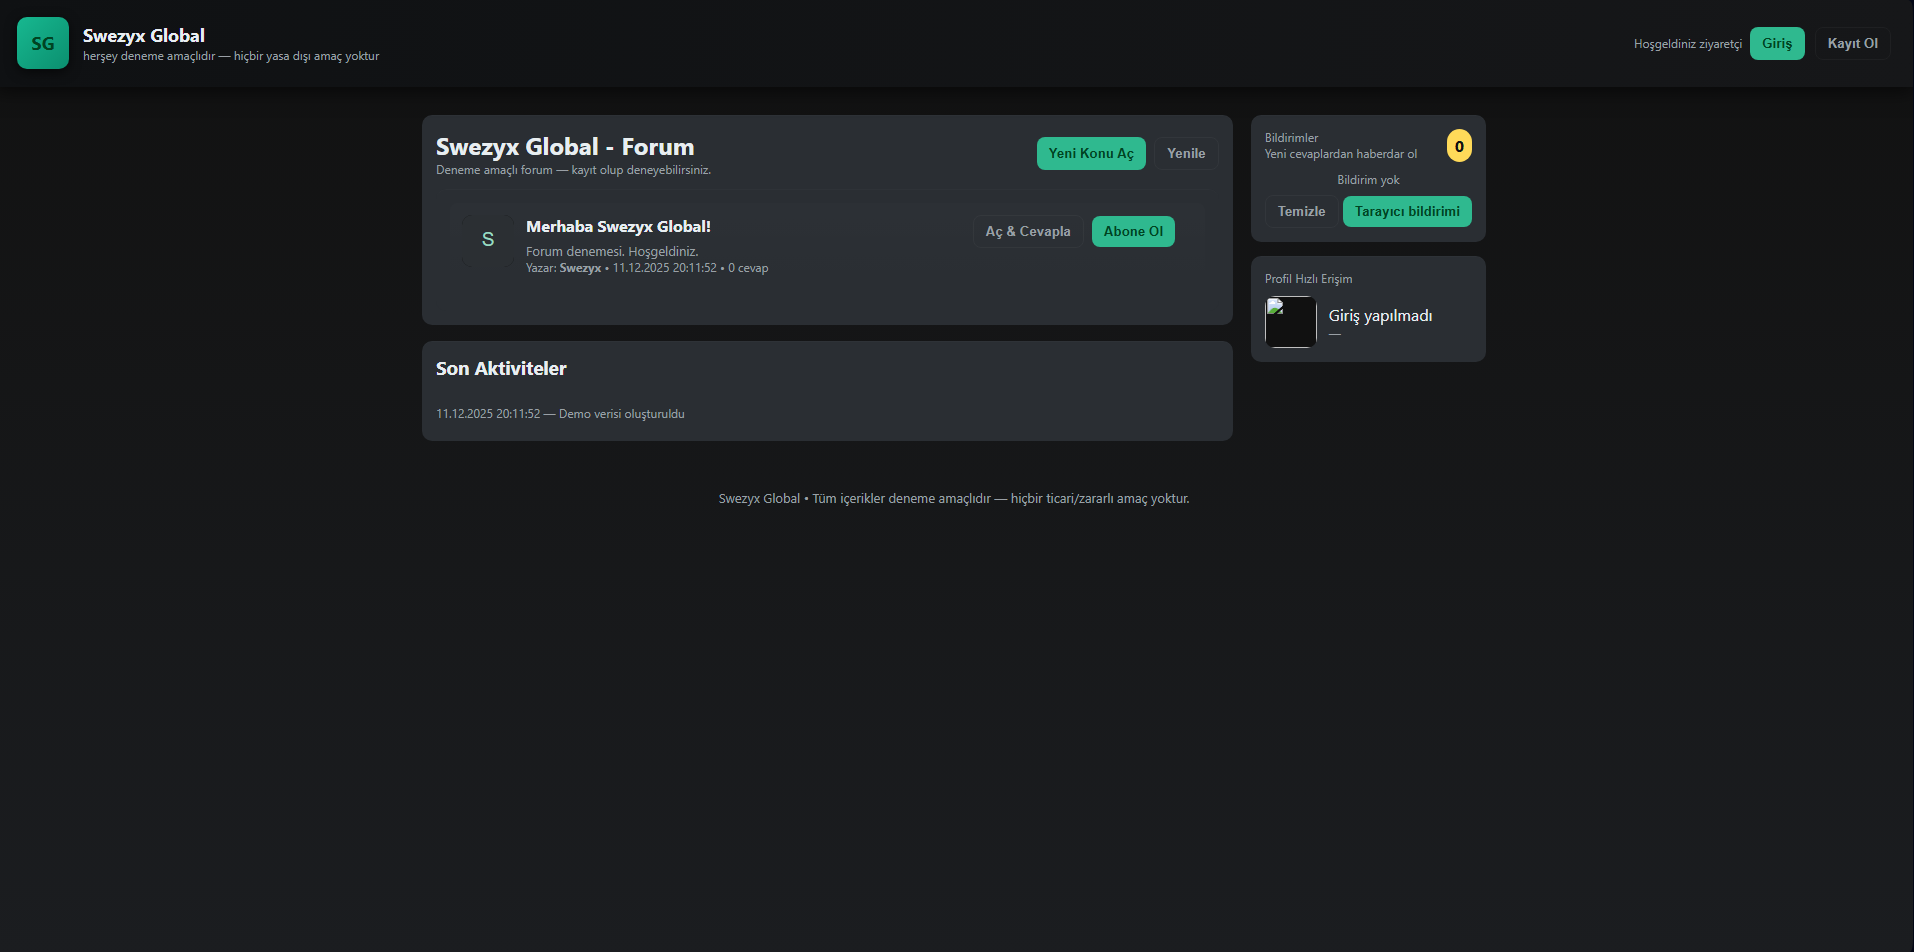
Task: Click the header tagline herşey deneme amaçlıdır
Action: pyautogui.click(x=231, y=56)
